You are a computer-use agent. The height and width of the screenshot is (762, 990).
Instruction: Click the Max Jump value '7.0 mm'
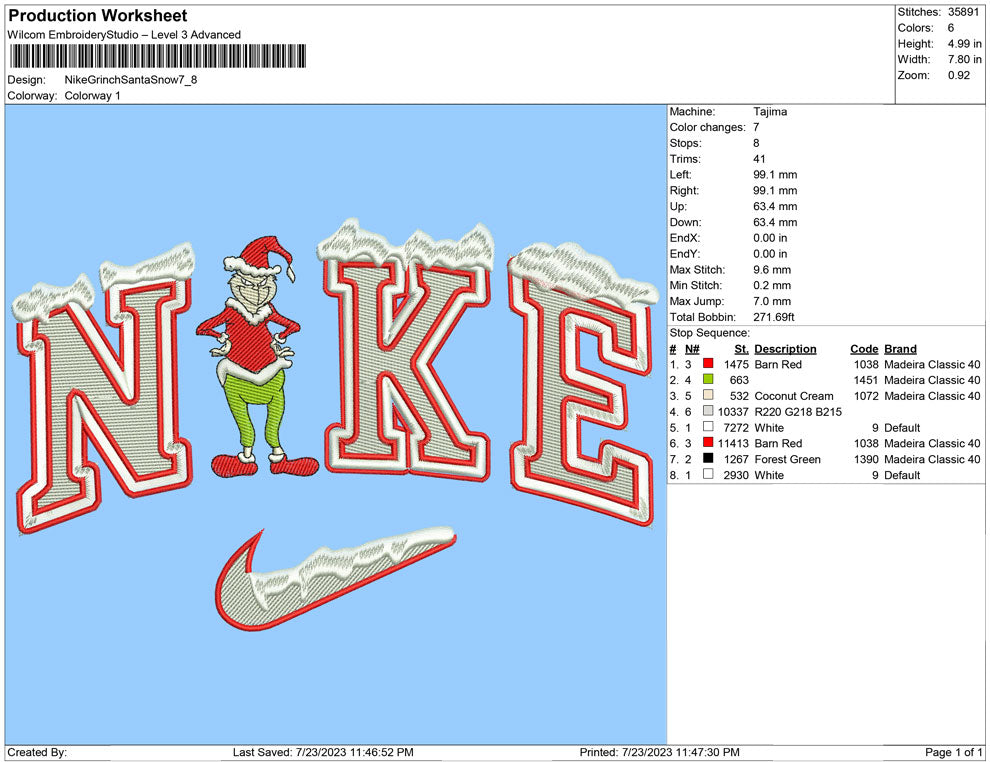(x=772, y=301)
